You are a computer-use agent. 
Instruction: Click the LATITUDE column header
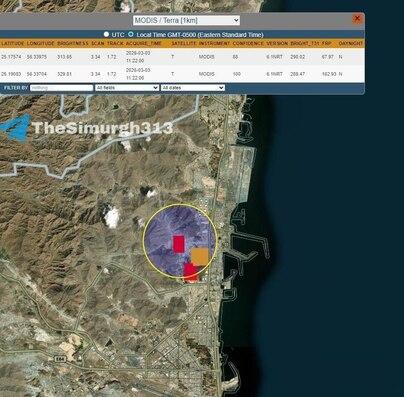coord(13,43)
